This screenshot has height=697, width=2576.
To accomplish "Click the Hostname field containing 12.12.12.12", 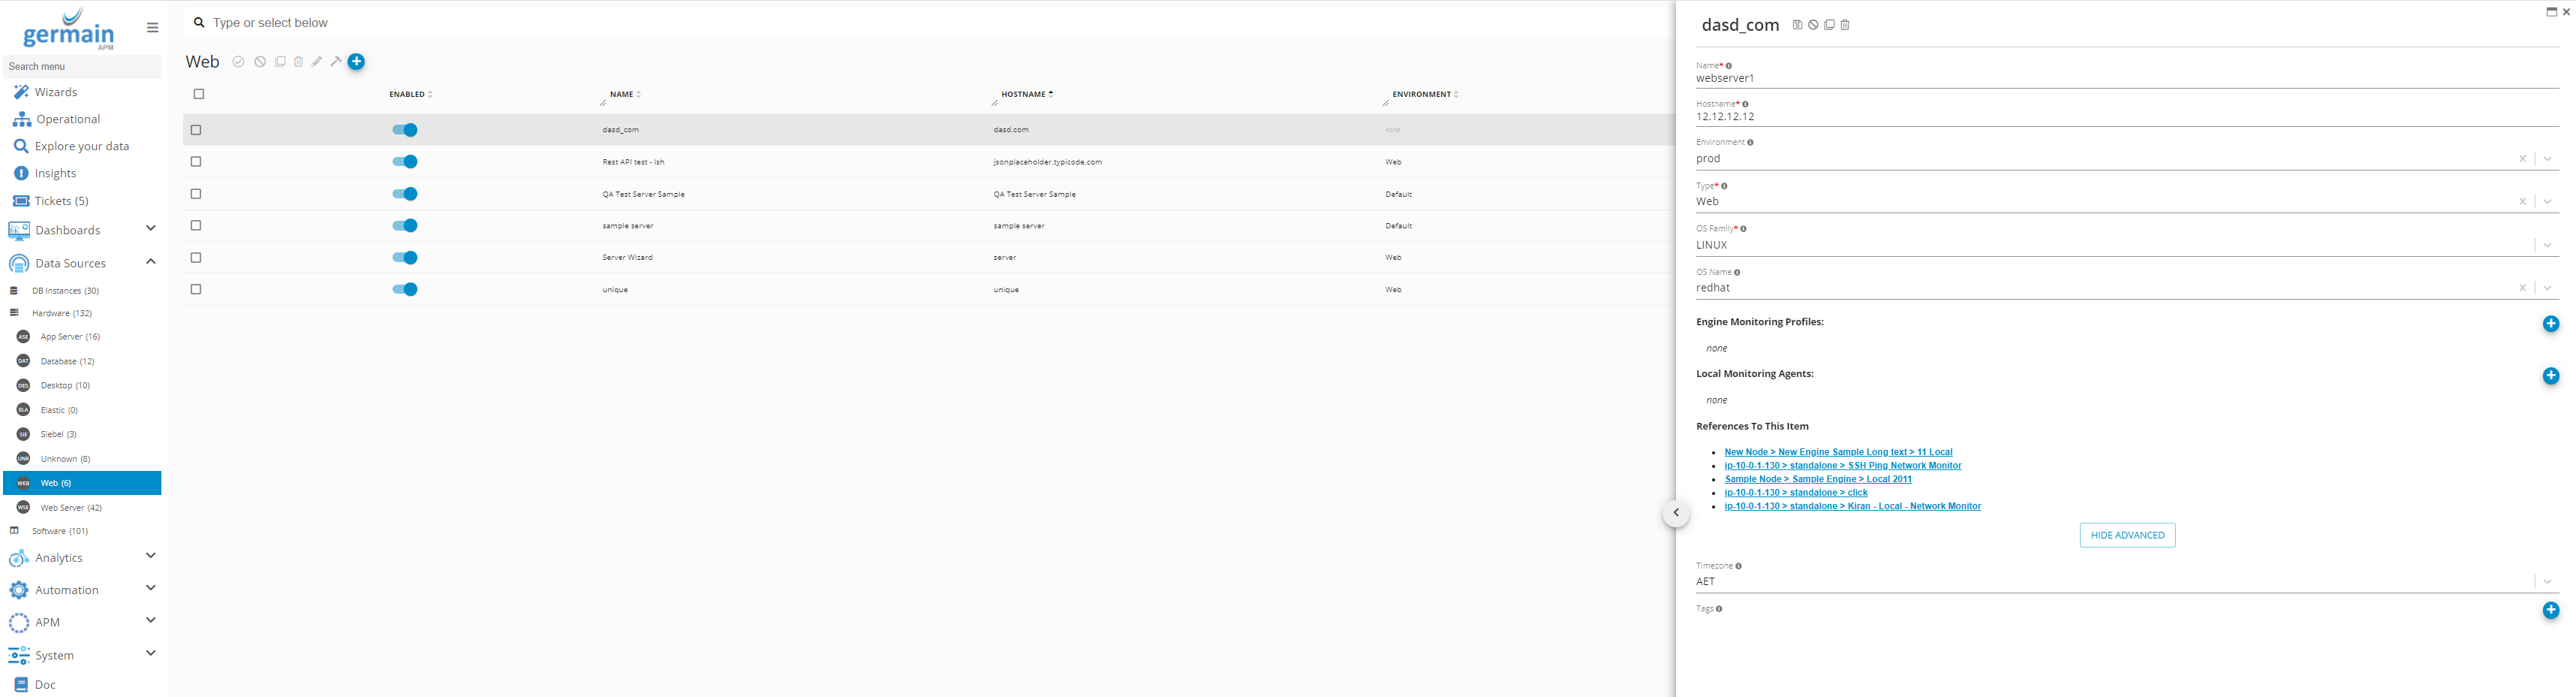I will (2100, 117).
